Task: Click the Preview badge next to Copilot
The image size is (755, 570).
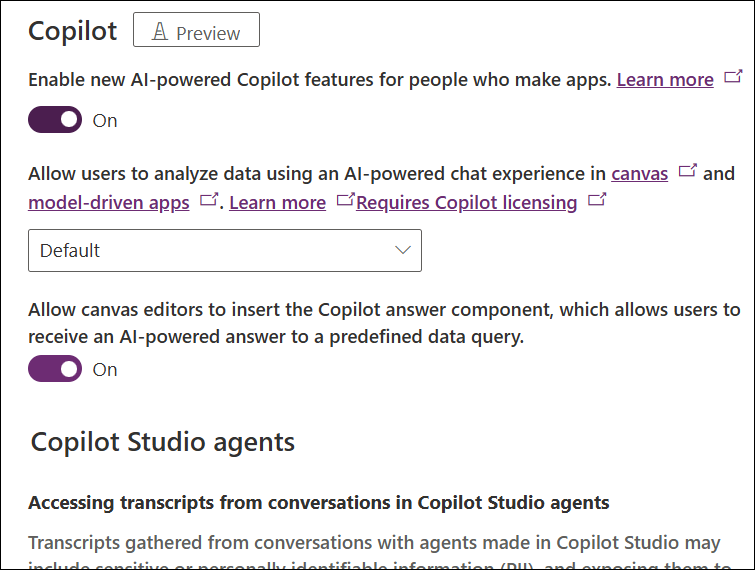Action: (196, 32)
